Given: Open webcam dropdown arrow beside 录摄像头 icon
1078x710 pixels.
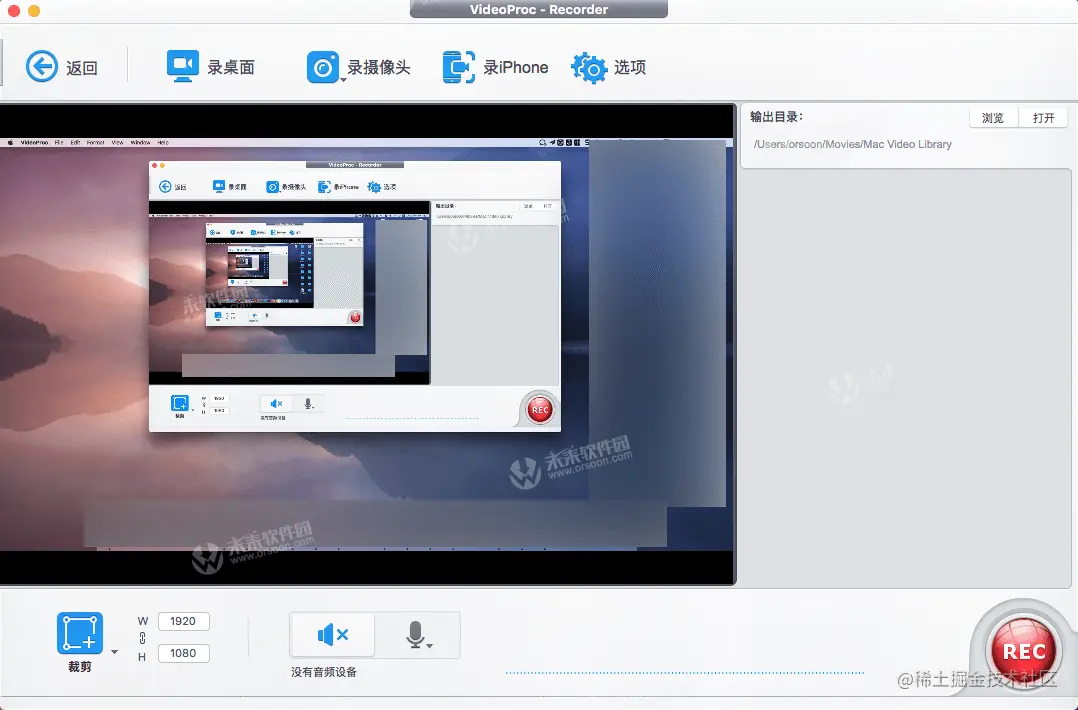Looking at the screenshot, I should tap(343, 80).
